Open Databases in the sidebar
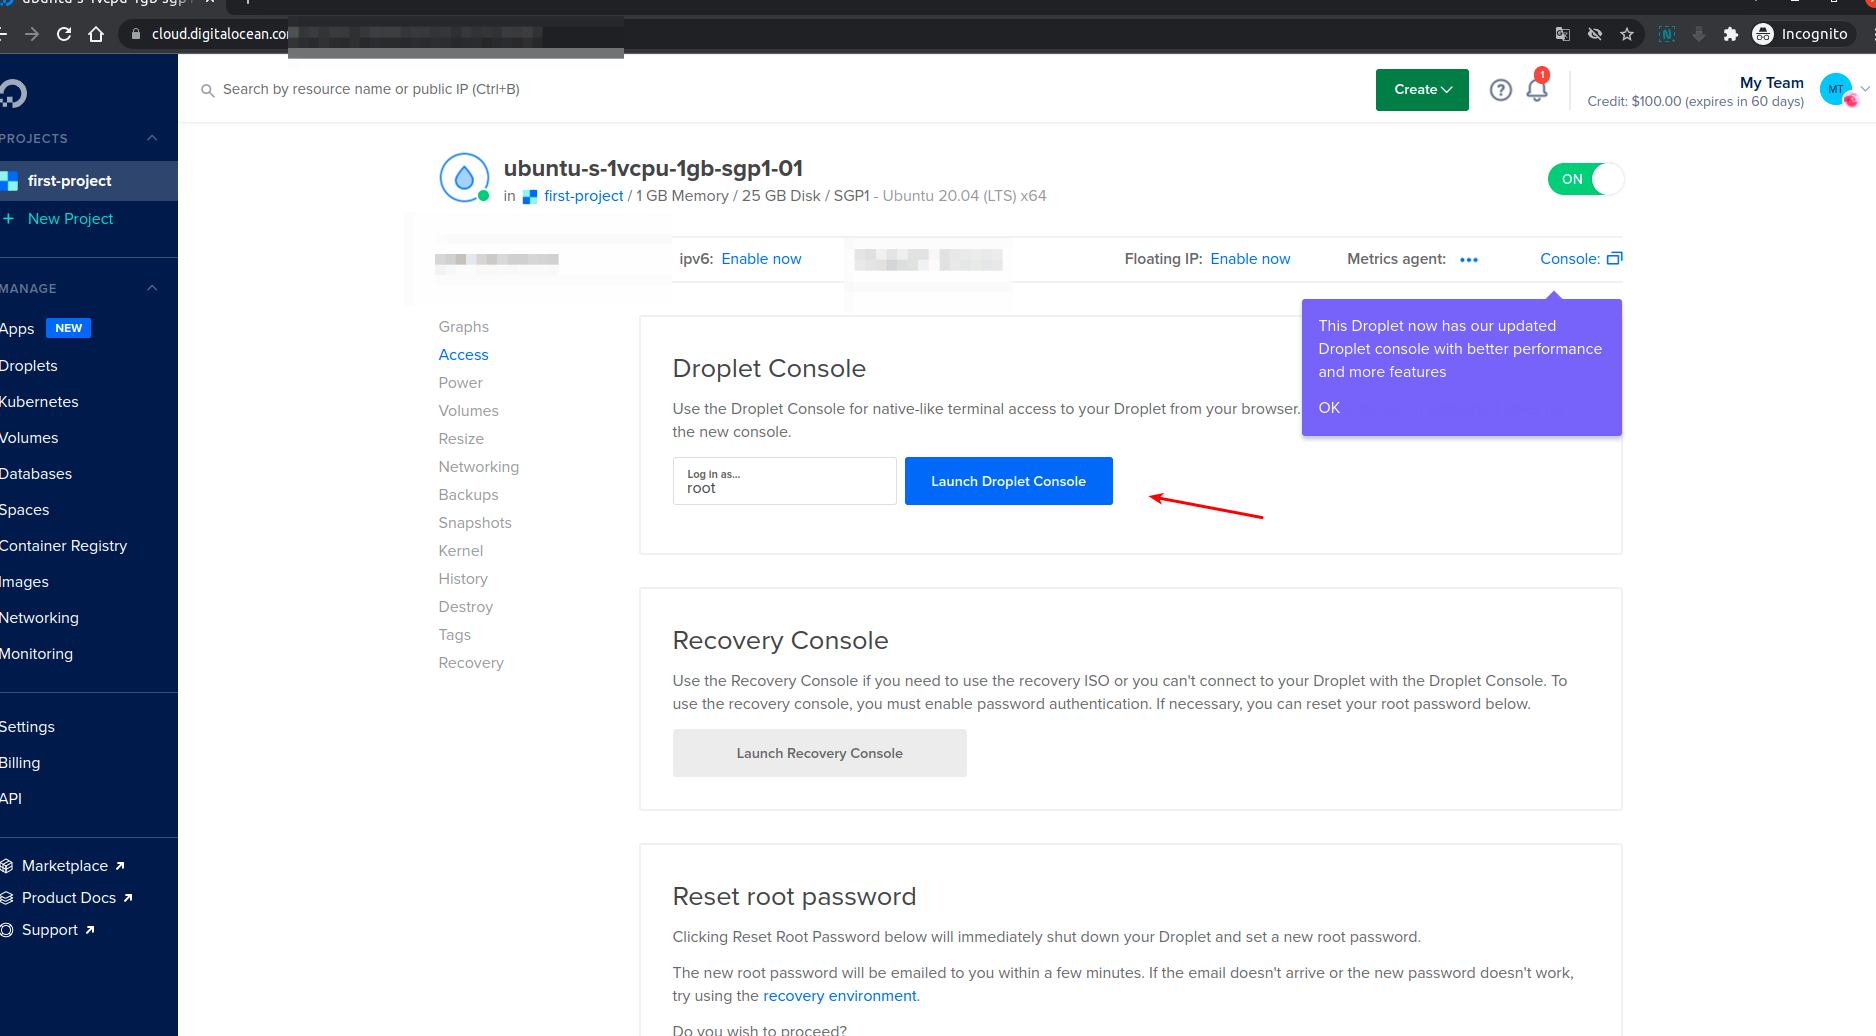This screenshot has height=1036, width=1876. [x=36, y=474]
